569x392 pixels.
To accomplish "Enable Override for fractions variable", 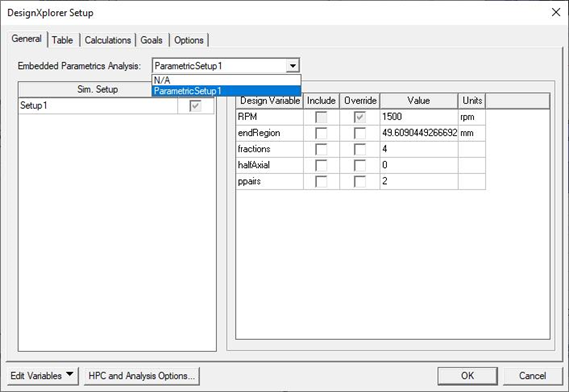I will [x=360, y=149].
